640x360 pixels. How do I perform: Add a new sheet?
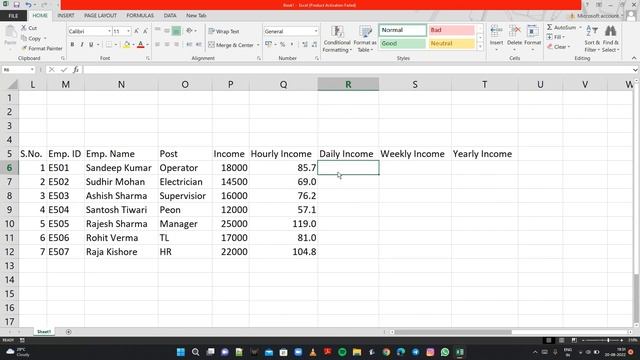[x=69, y=332]
